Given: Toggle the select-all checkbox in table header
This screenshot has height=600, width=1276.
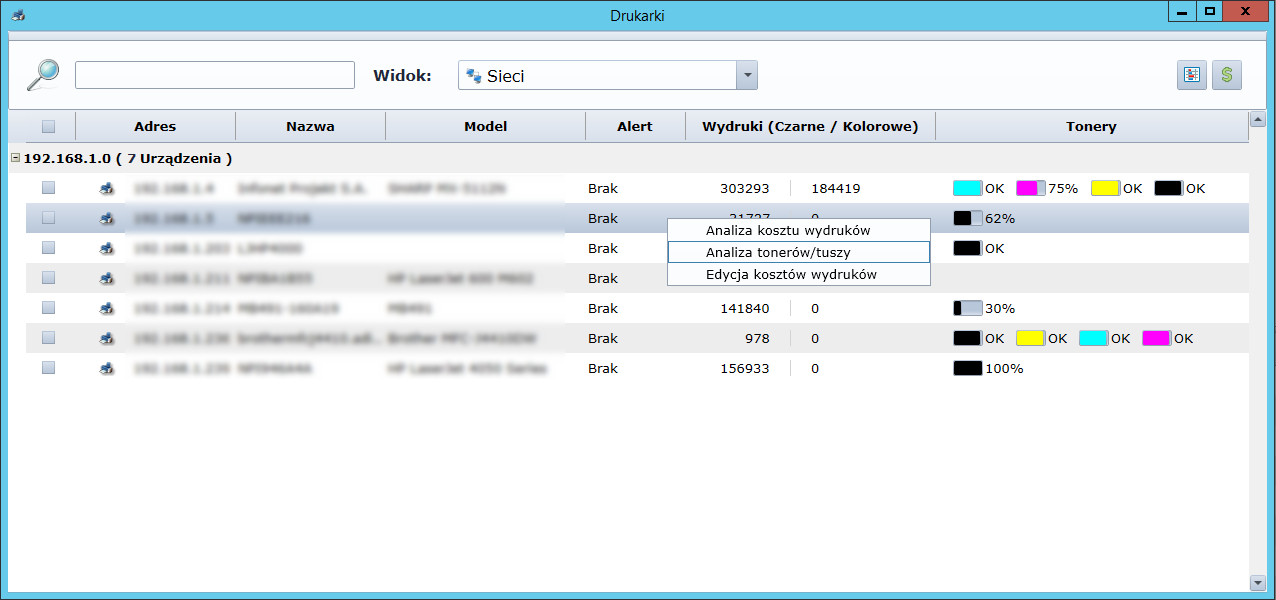Looking at the screenshot, I should (49, 127).
